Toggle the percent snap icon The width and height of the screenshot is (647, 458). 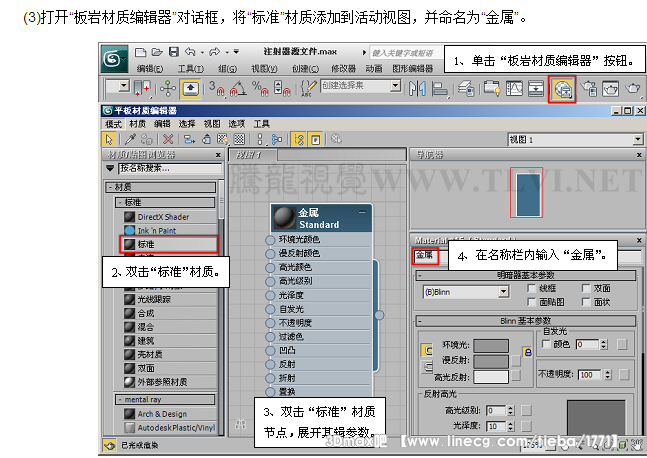click(260, 88)
